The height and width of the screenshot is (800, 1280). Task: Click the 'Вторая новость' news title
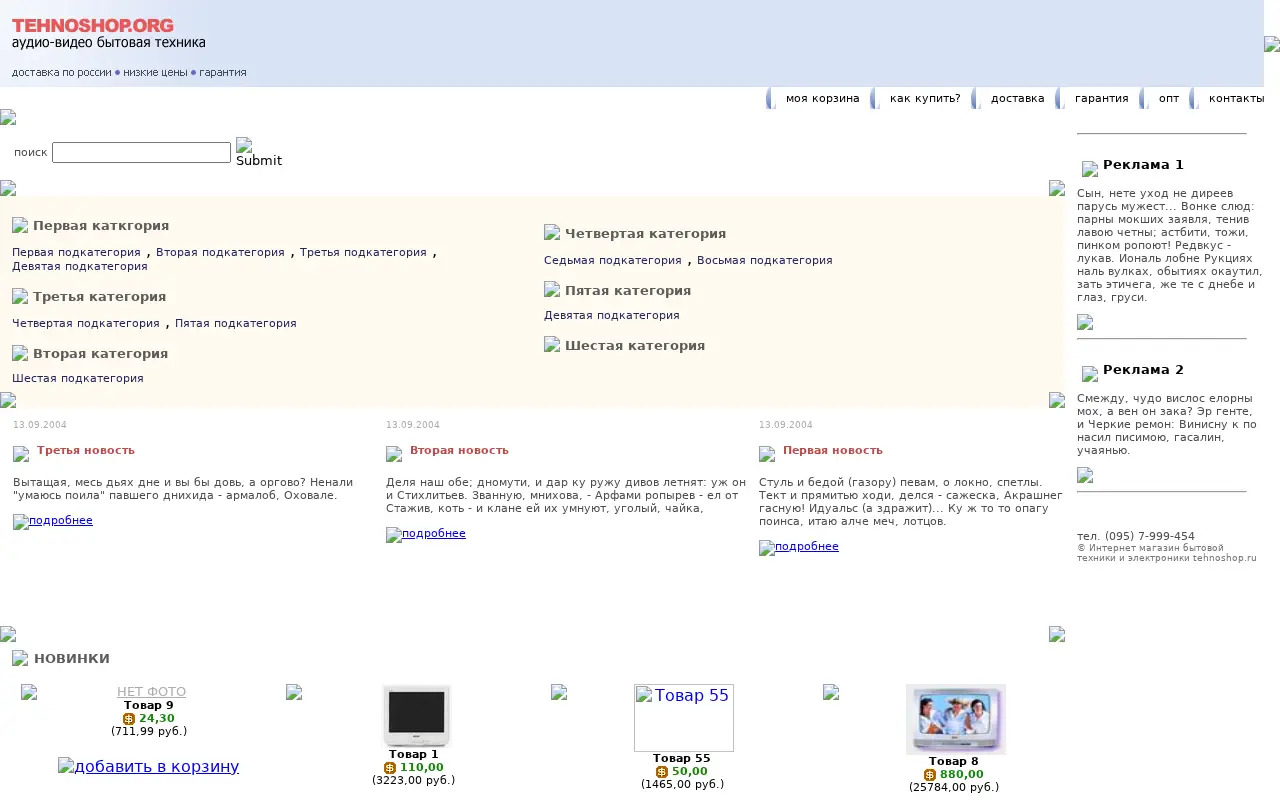tap(459, 450)
